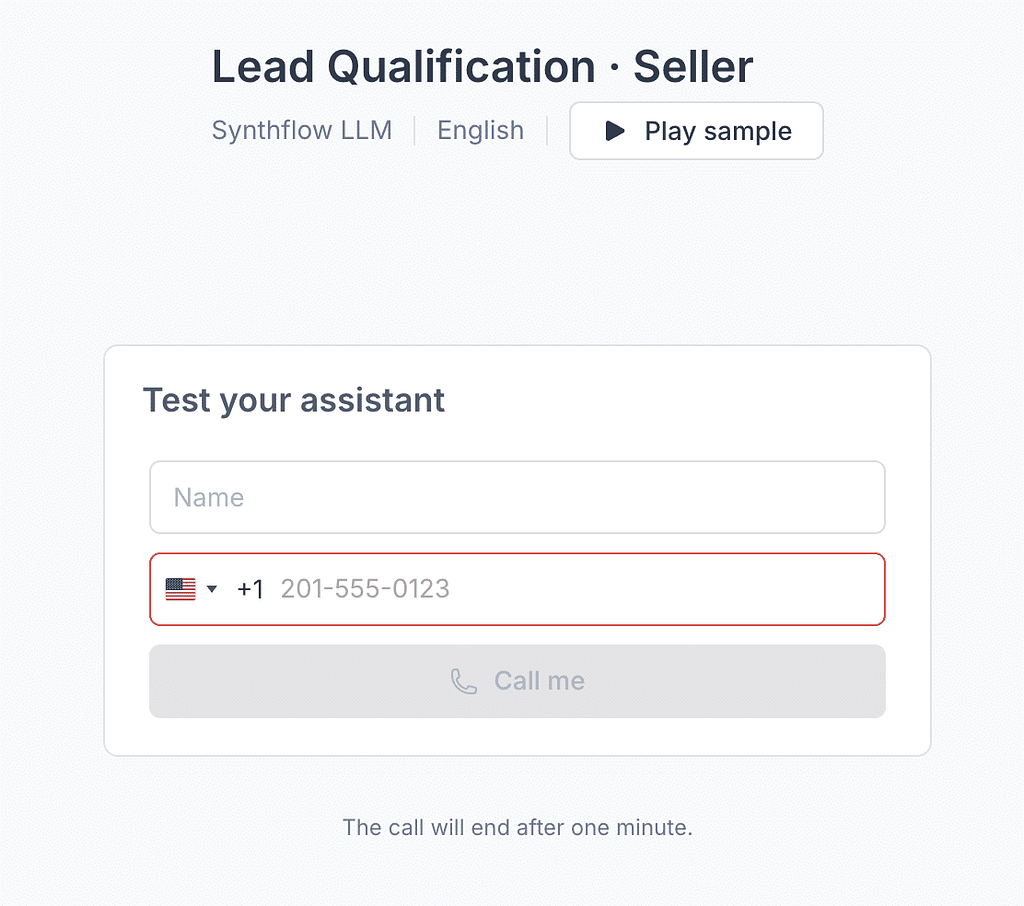The image size is (1024, 906).
Task: Click the word LLM beside Synthflow
Action: click(x=366, y=131)
